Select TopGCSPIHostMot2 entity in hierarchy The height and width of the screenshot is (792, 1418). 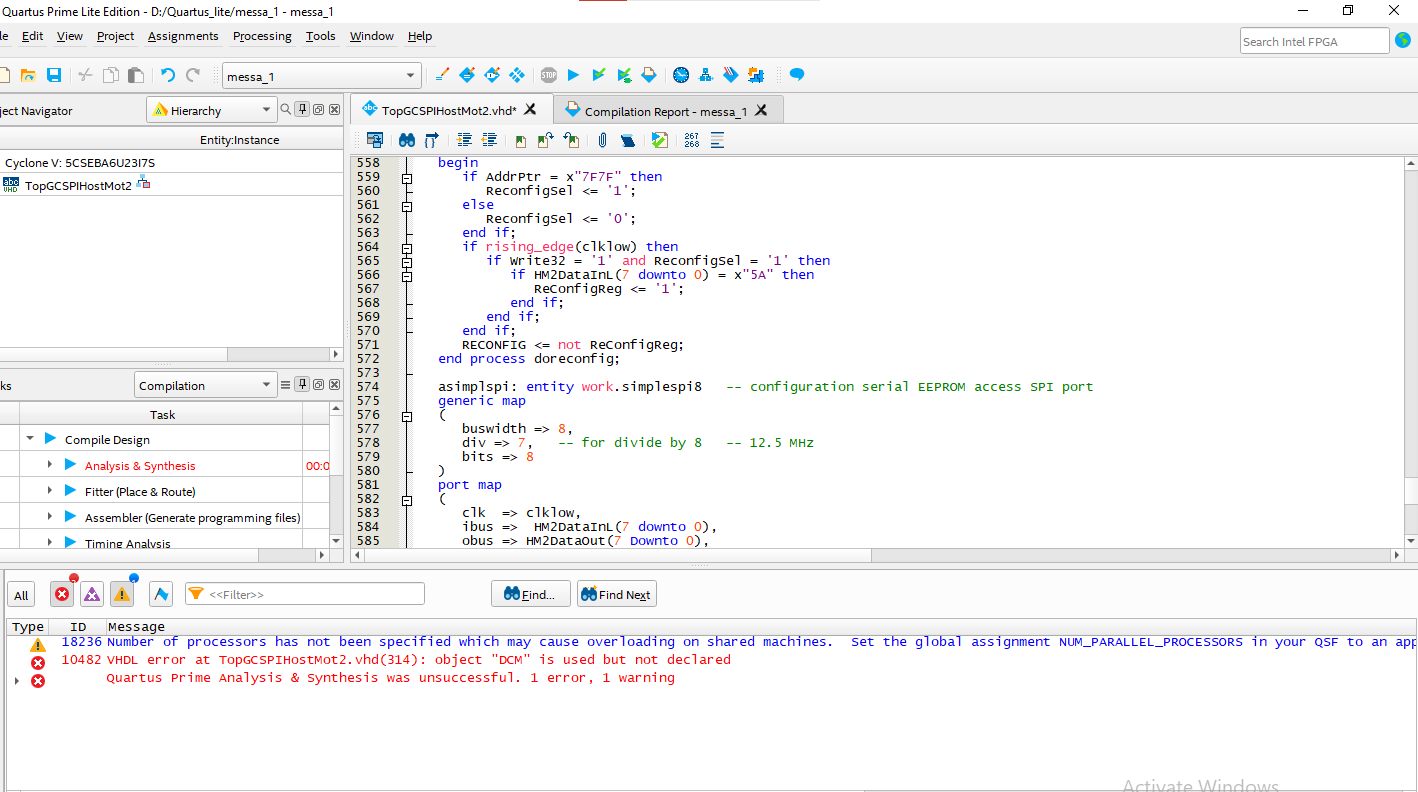click(78, 185)
